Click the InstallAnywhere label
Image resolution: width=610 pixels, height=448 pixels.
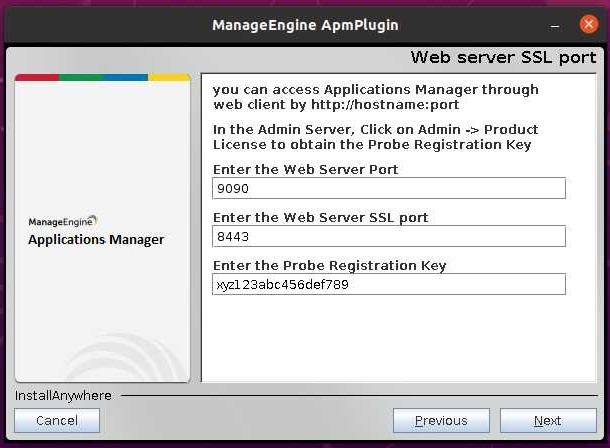(x=63, y=396)
